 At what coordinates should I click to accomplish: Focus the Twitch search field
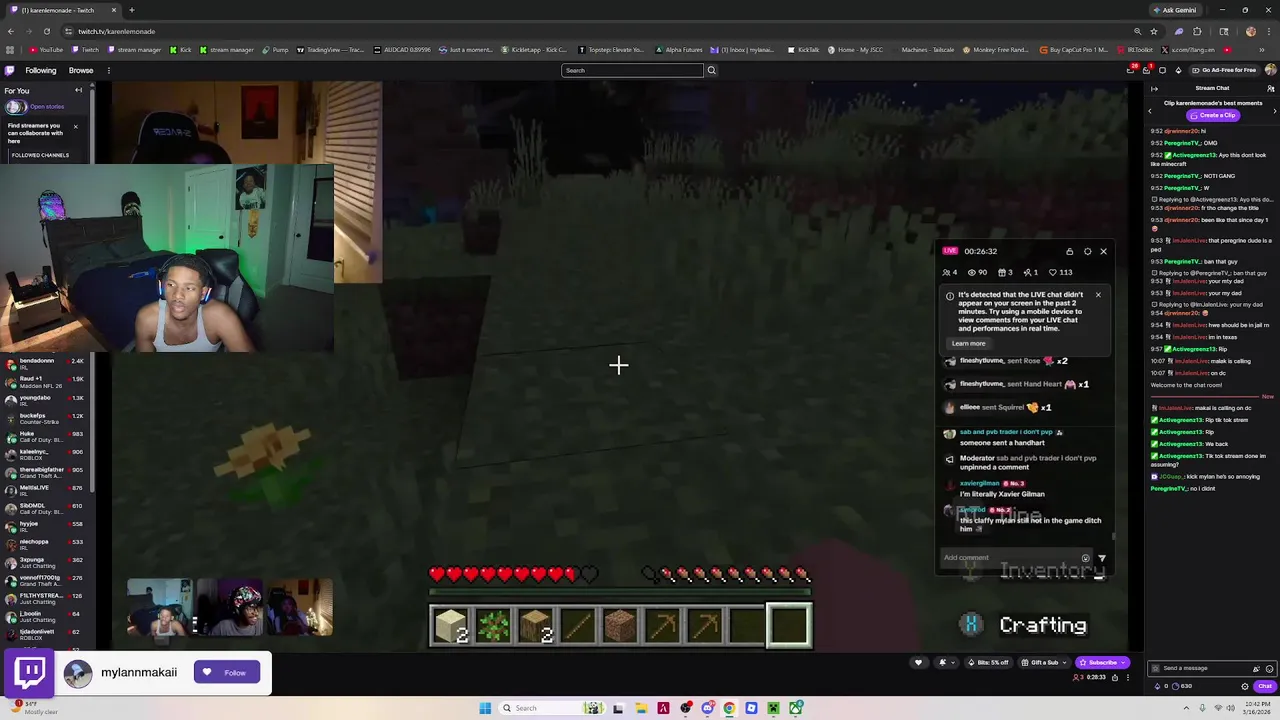tap(632, 70)
